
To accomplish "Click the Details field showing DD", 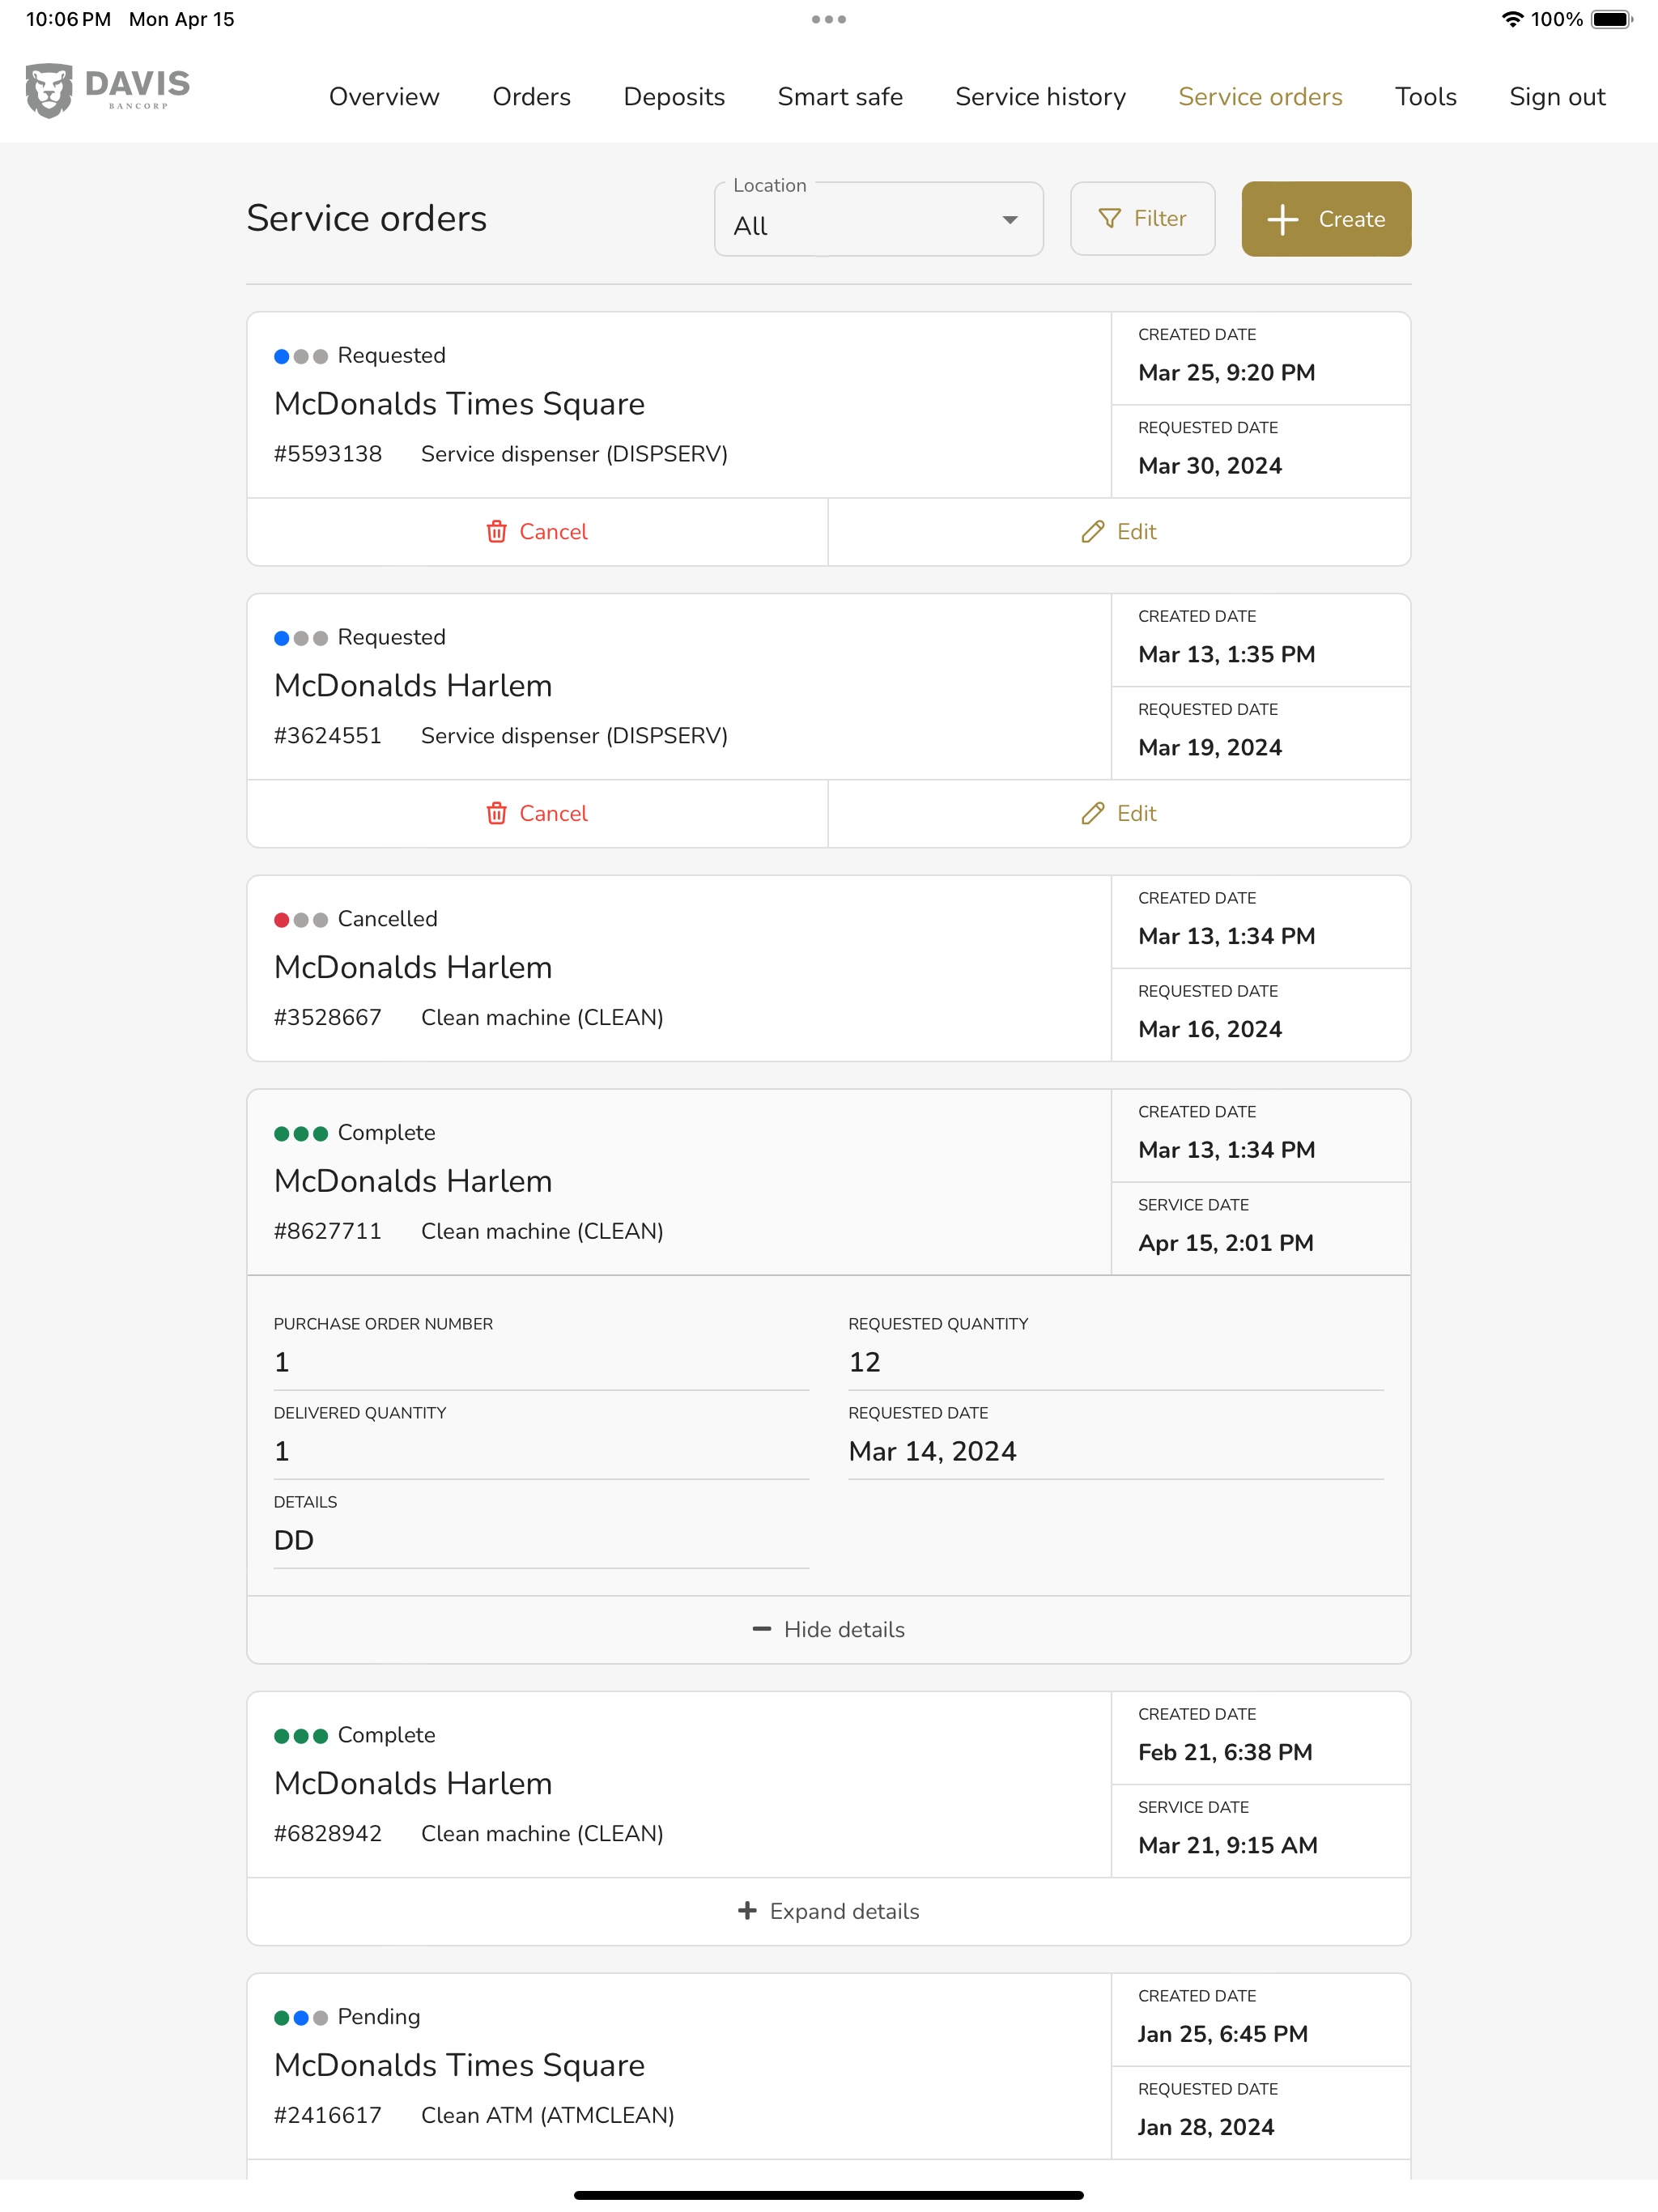I will (x=541, y=1541).
